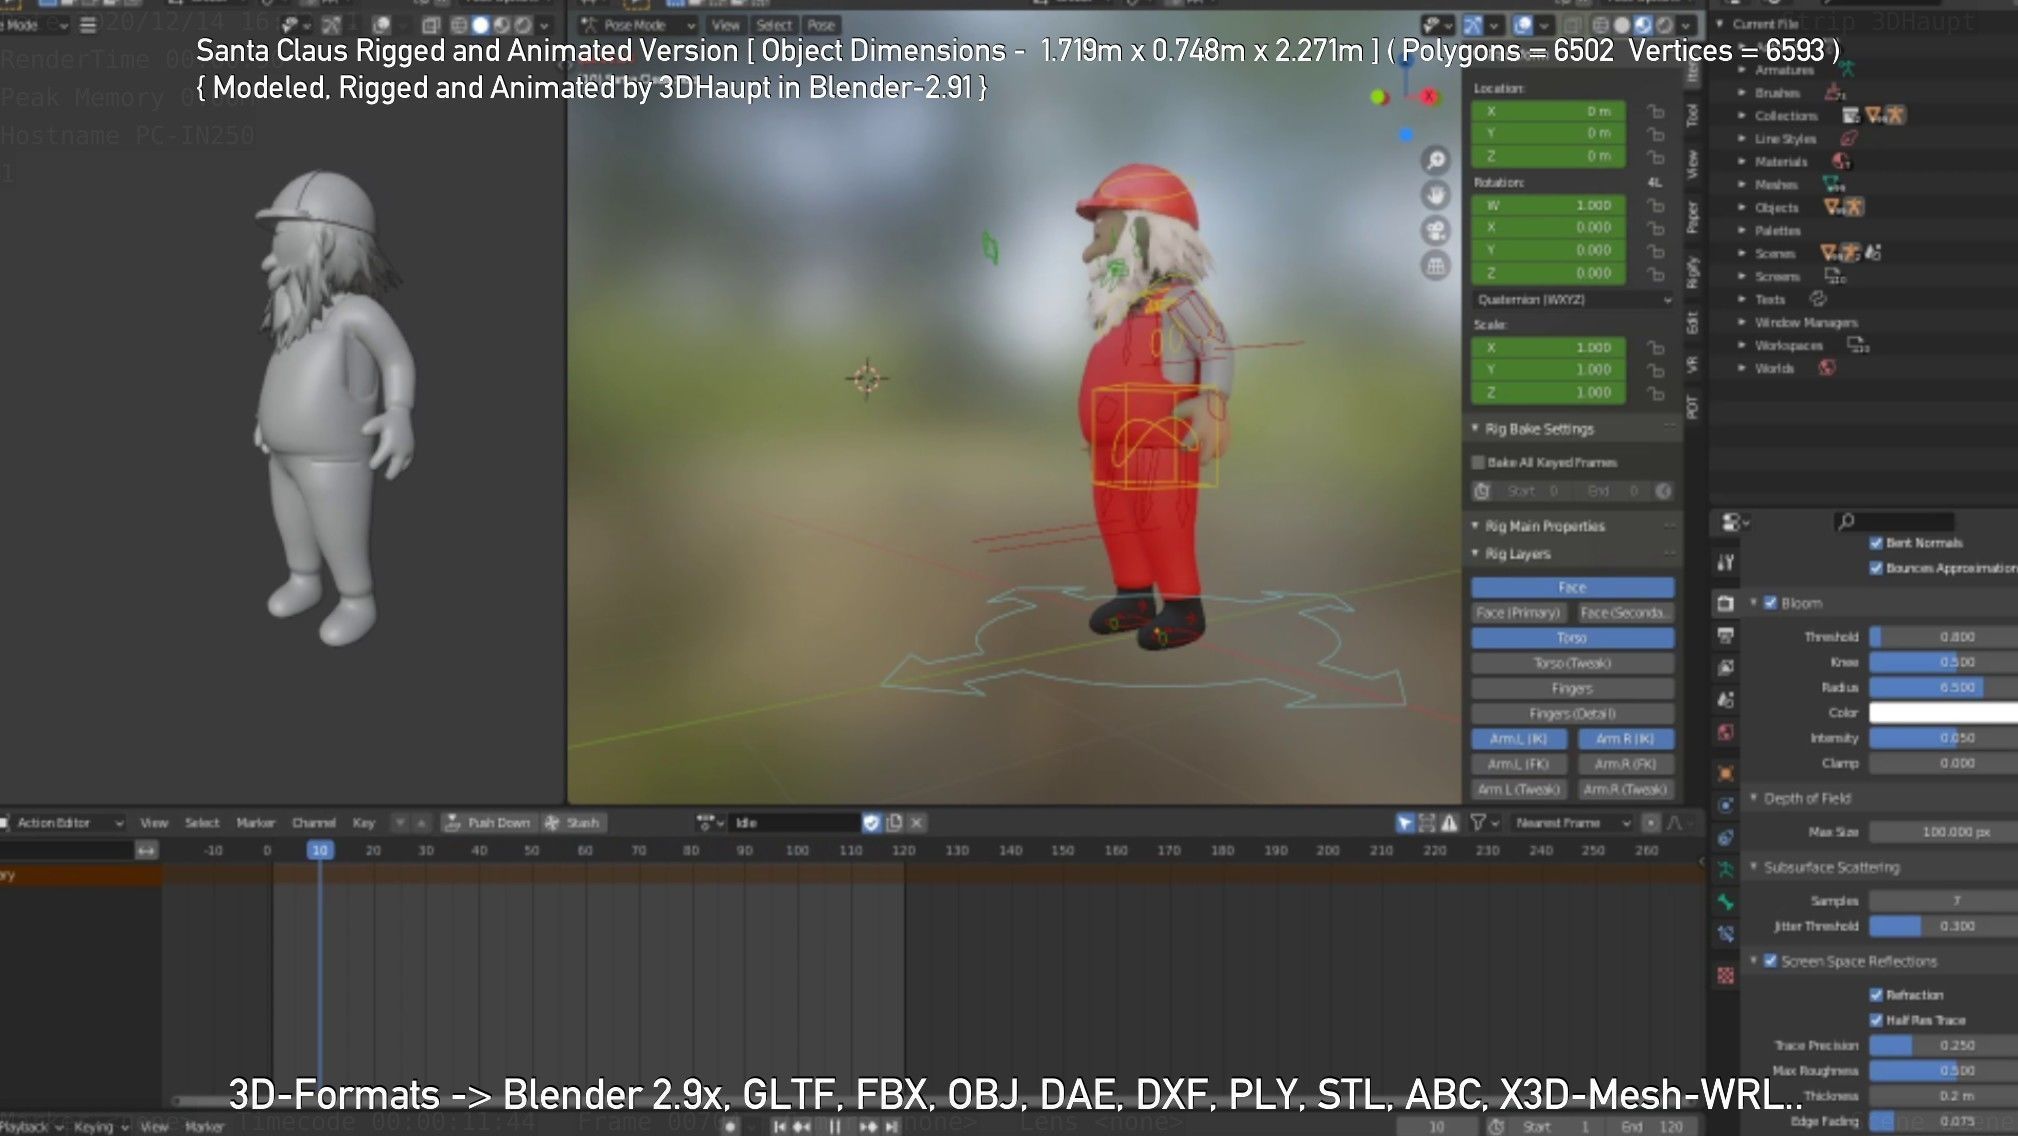Open the Object properties tab icon

click(x=1726, y=772)
